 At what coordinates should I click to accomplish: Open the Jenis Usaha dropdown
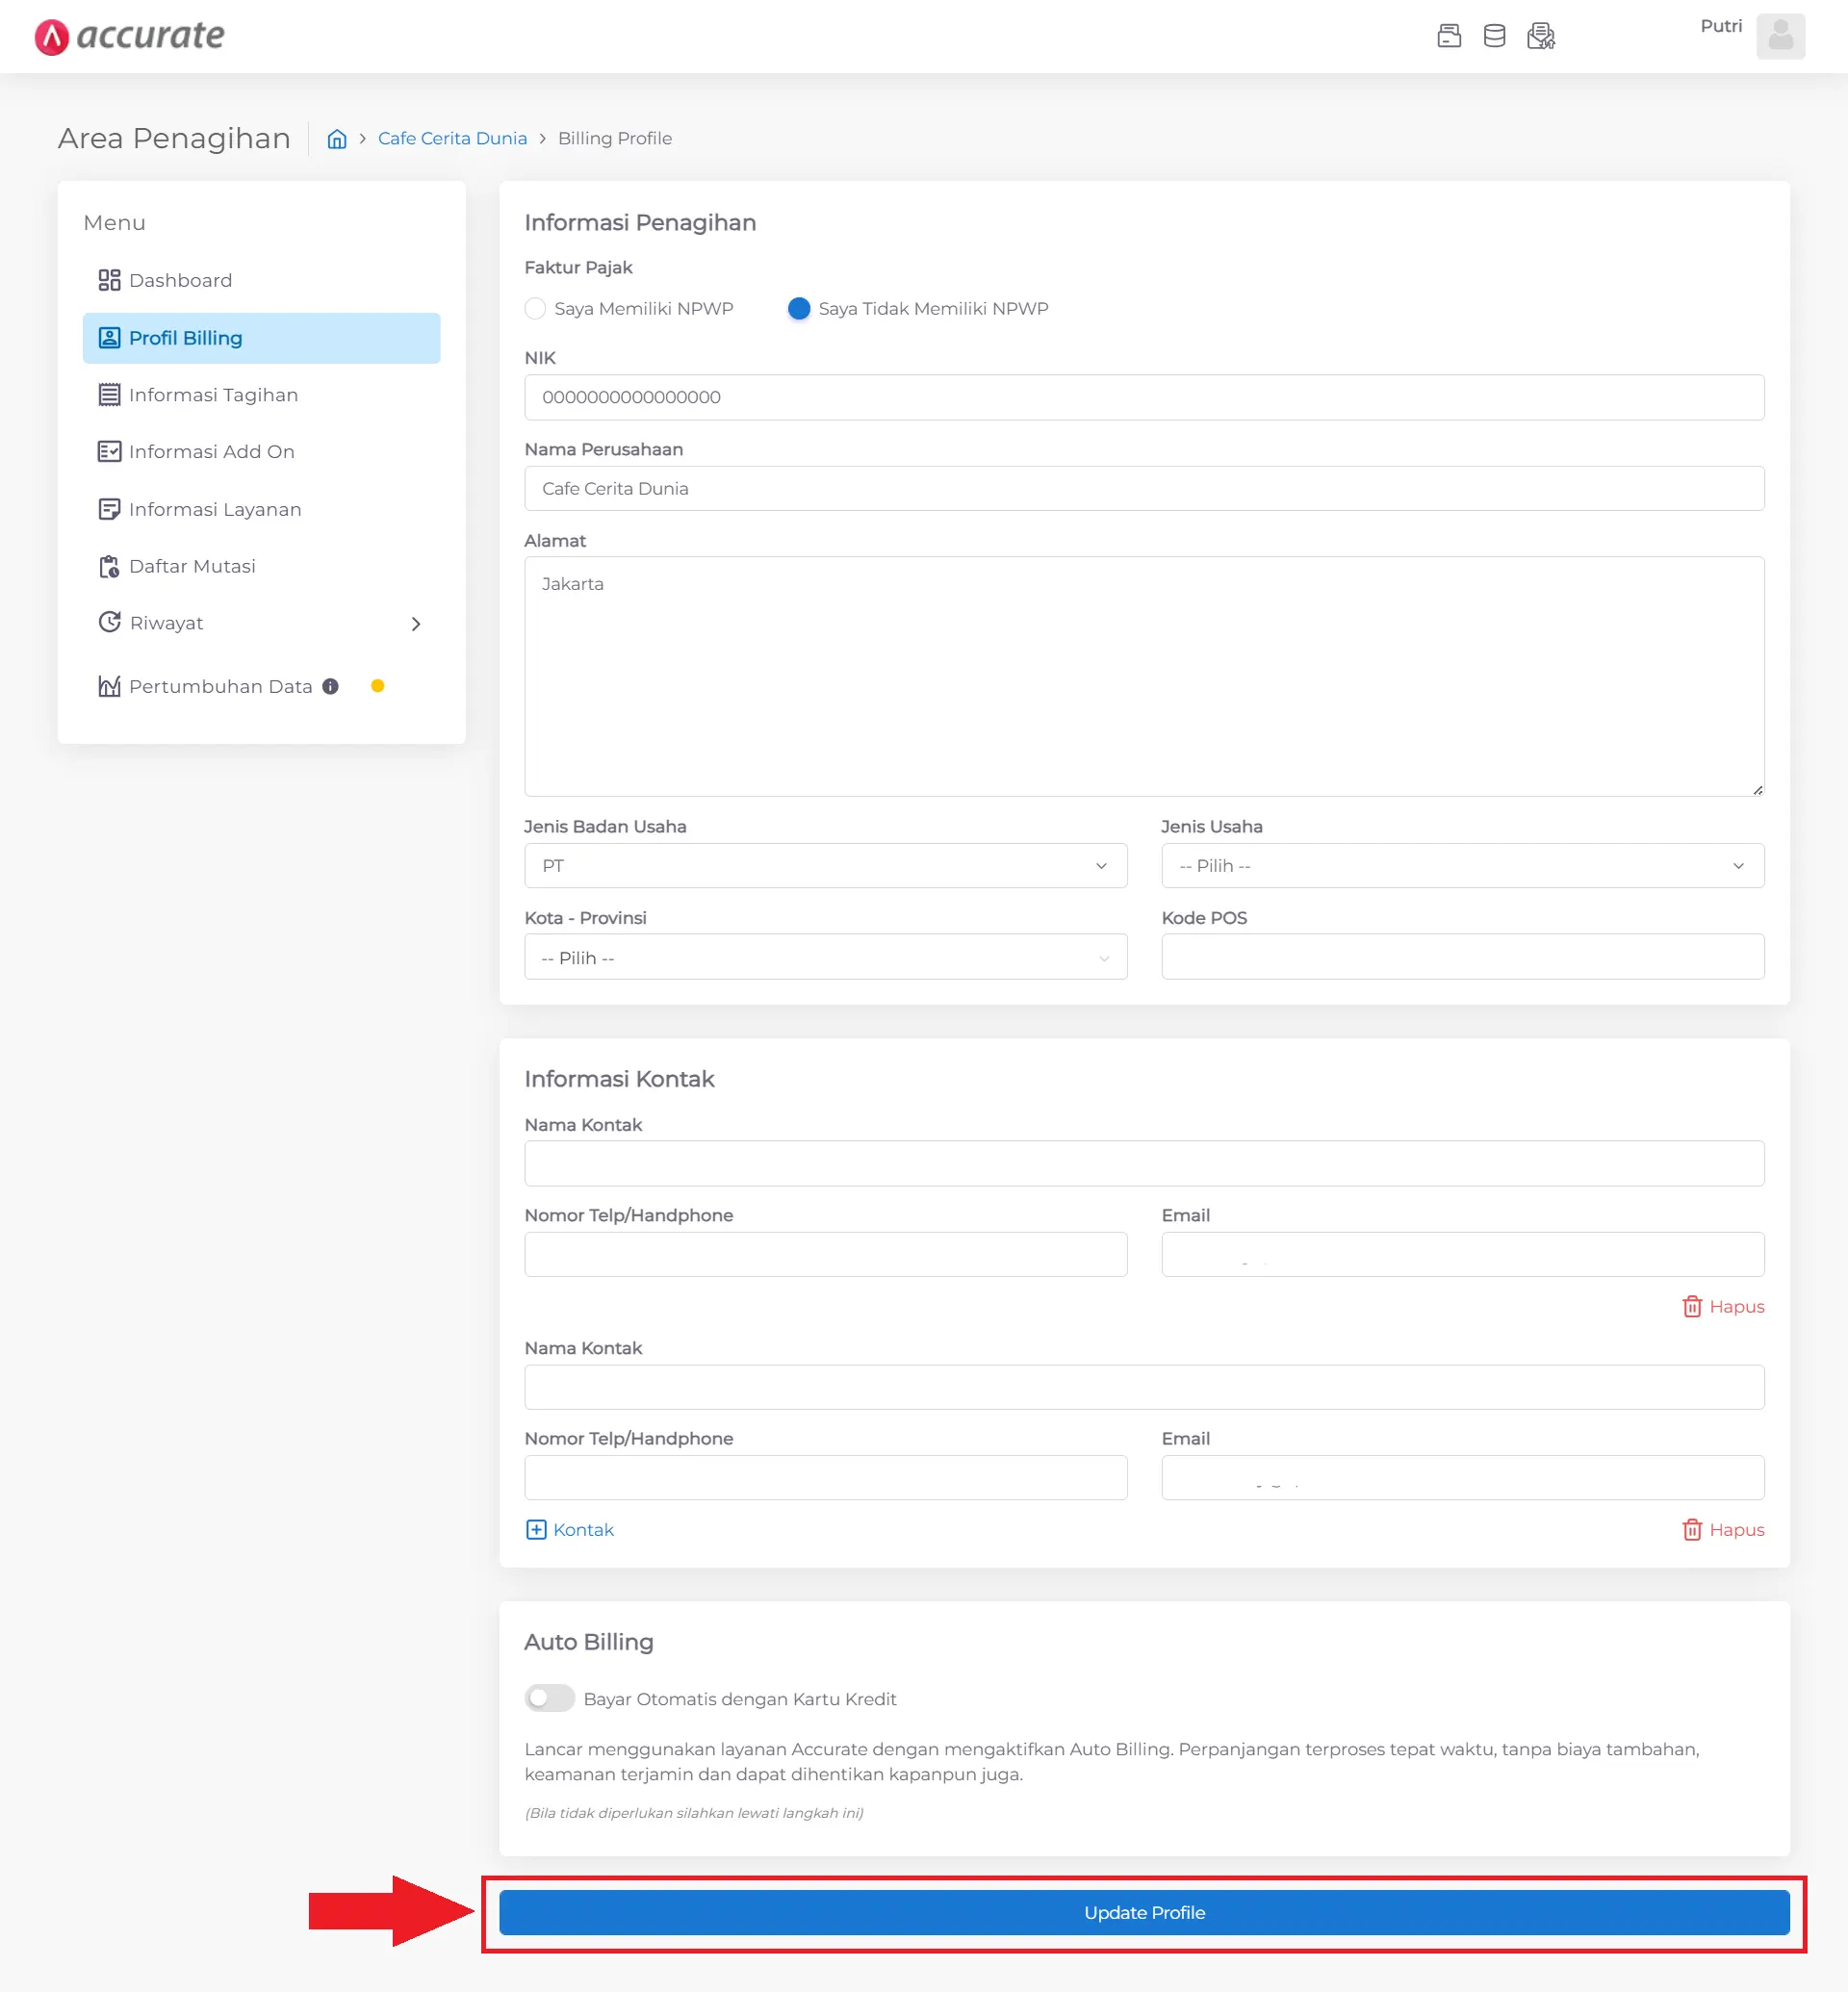[x=1462, y=866]
